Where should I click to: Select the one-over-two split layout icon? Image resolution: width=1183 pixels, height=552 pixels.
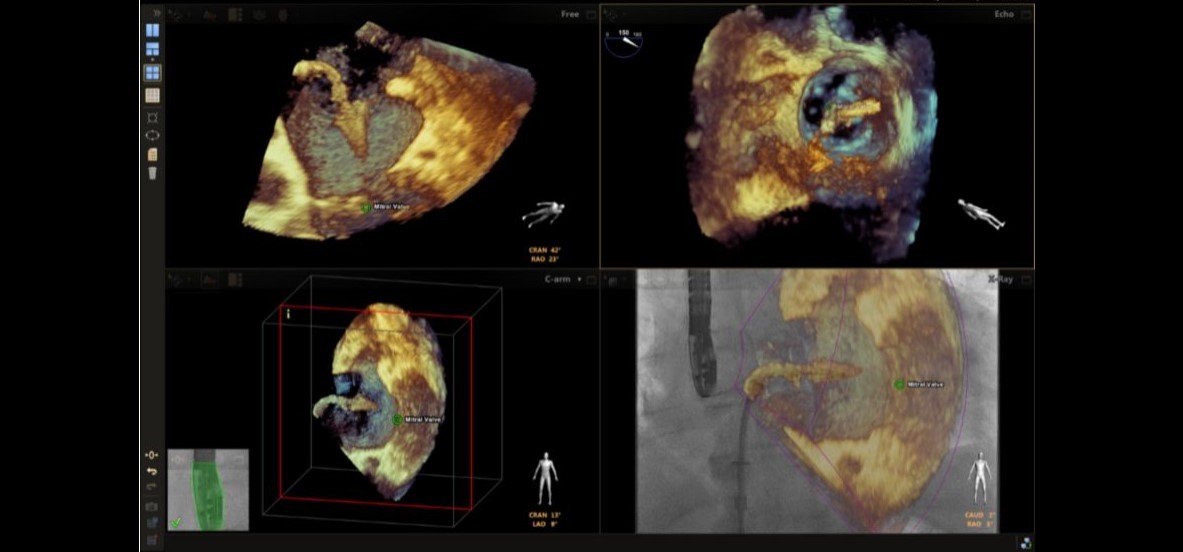tap(152, 50)
